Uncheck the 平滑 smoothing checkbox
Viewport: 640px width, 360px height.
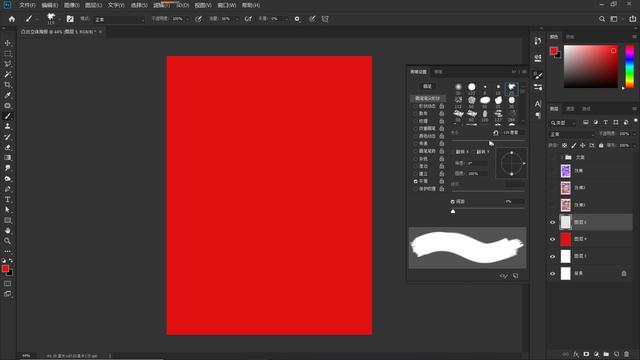point(416,181)
